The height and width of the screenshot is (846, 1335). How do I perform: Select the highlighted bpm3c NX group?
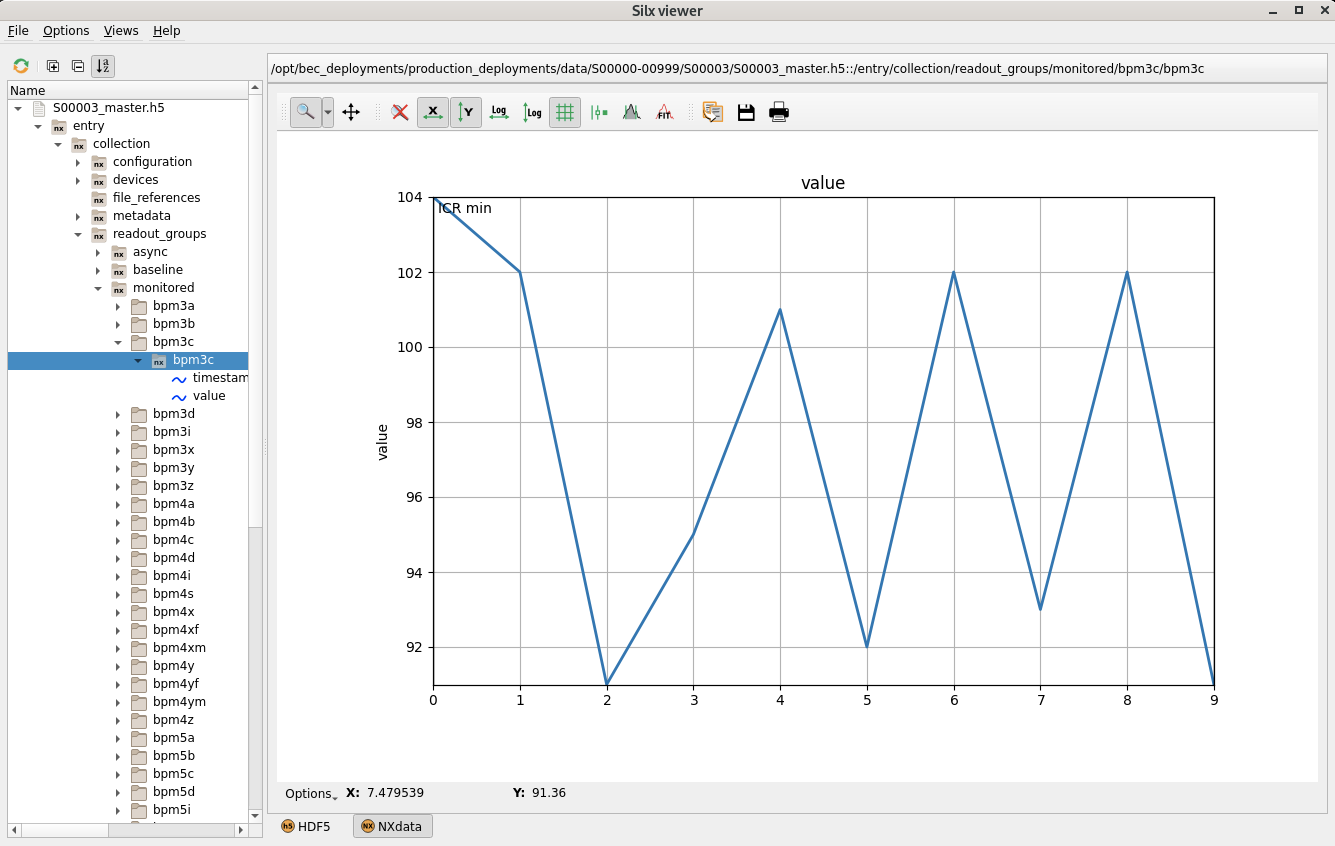point(193,360)
